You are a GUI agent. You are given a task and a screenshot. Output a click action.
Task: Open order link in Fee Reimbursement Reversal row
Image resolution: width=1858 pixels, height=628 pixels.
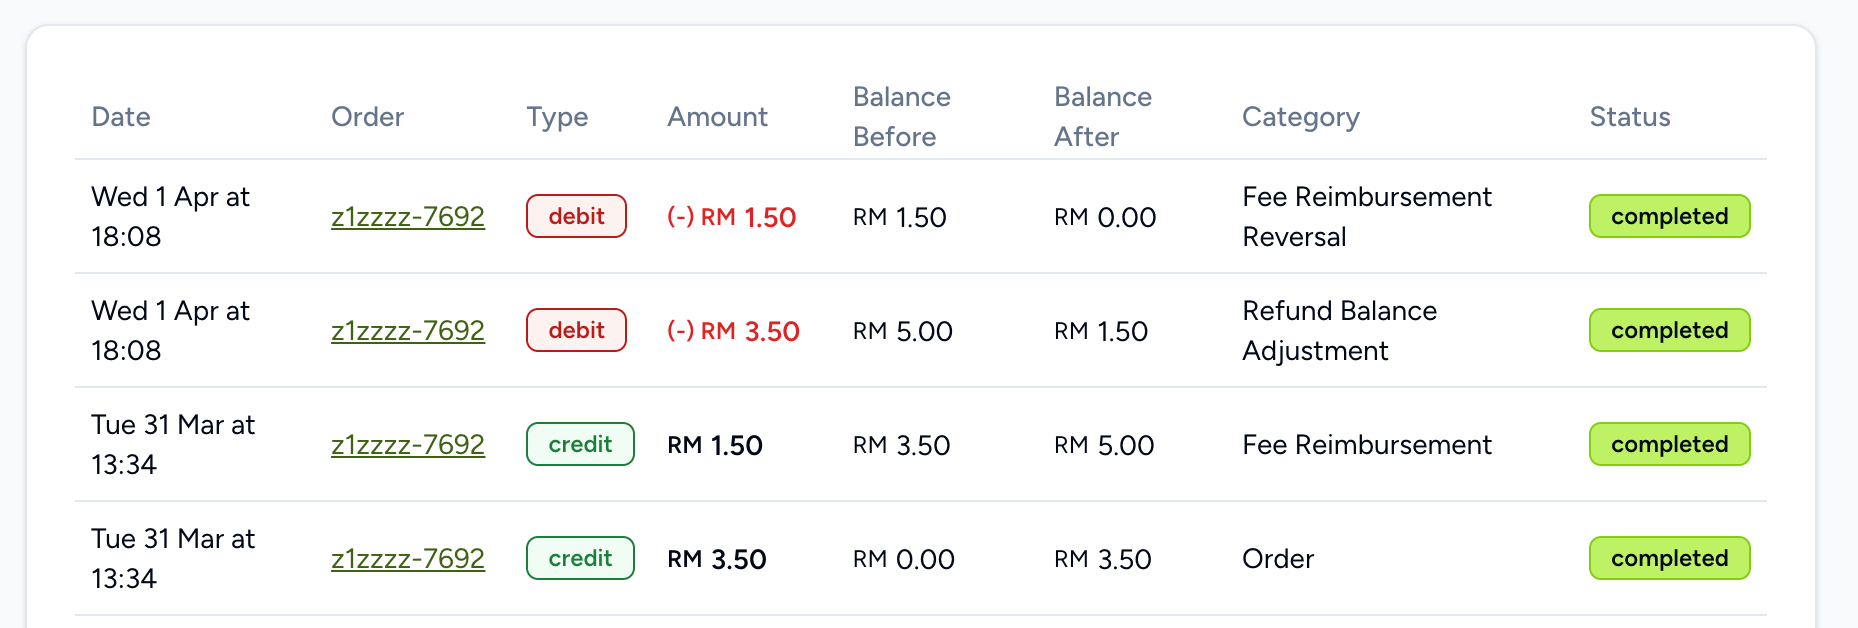(408, 217)
